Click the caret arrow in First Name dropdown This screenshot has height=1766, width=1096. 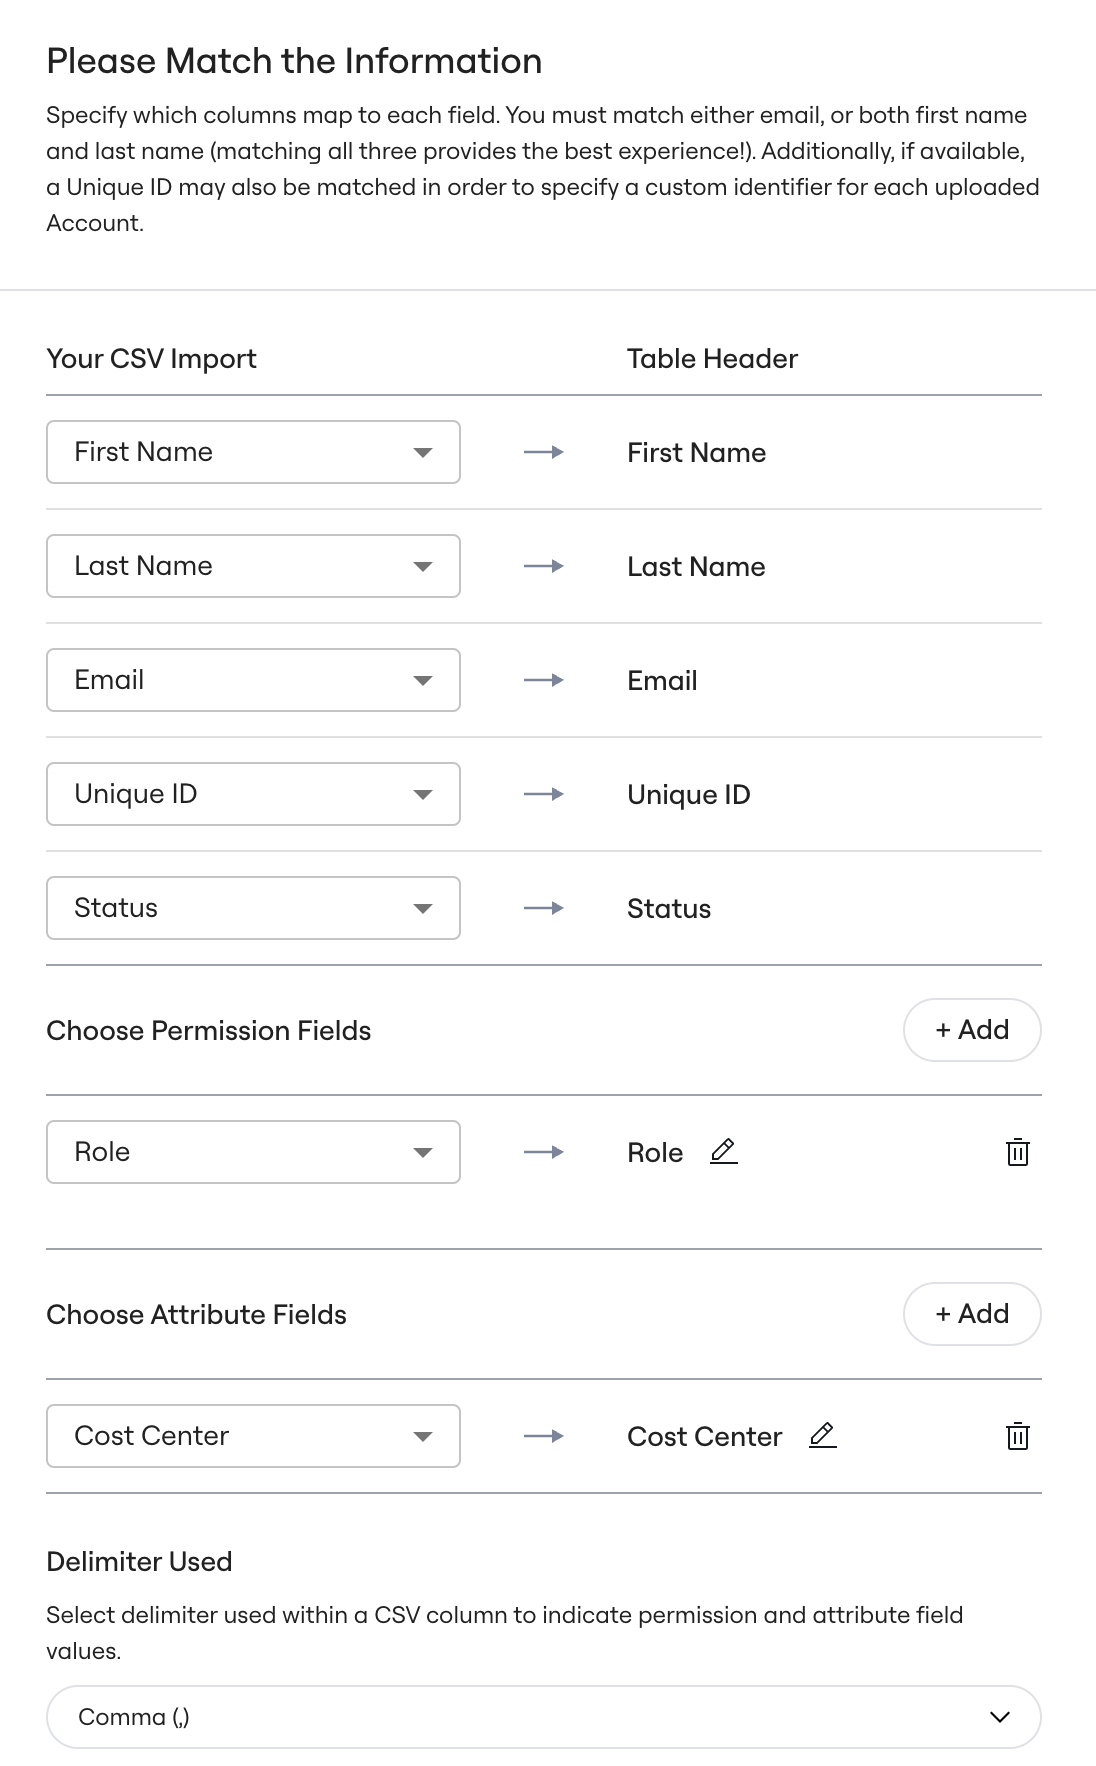coord(423,453)
